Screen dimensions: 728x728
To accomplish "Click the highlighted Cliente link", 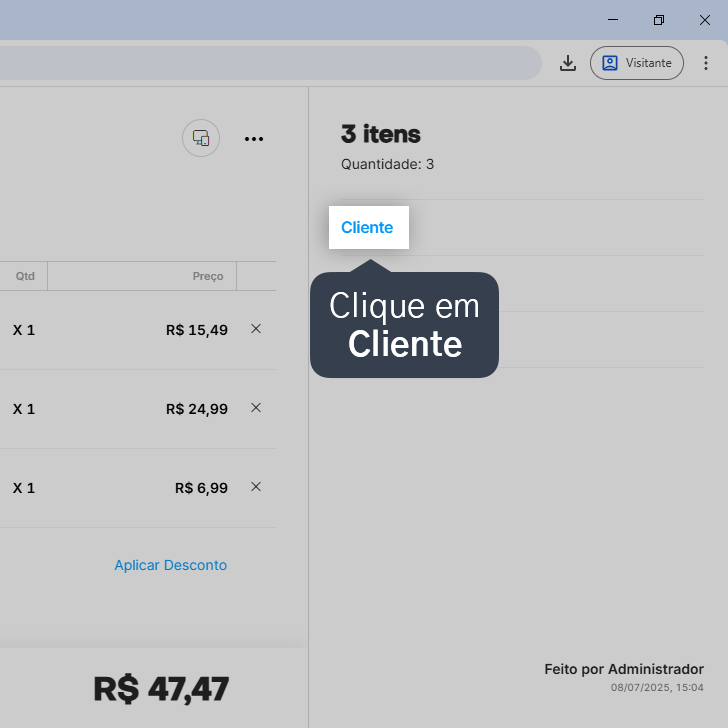I will pyautogui.click(x=367, y=228).
